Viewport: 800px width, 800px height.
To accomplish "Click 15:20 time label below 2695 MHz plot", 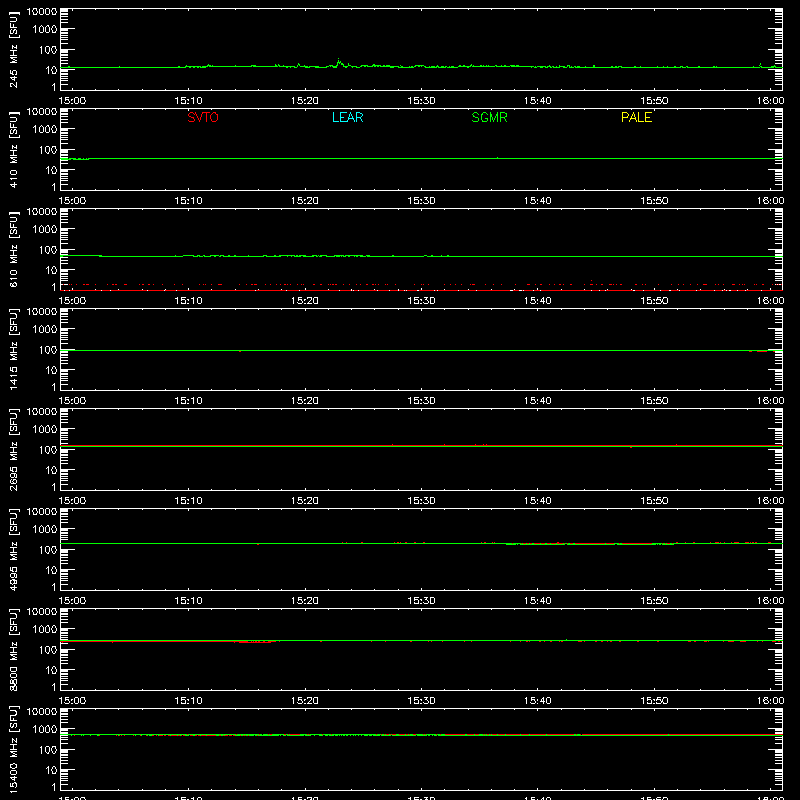I will click(305, 501).
